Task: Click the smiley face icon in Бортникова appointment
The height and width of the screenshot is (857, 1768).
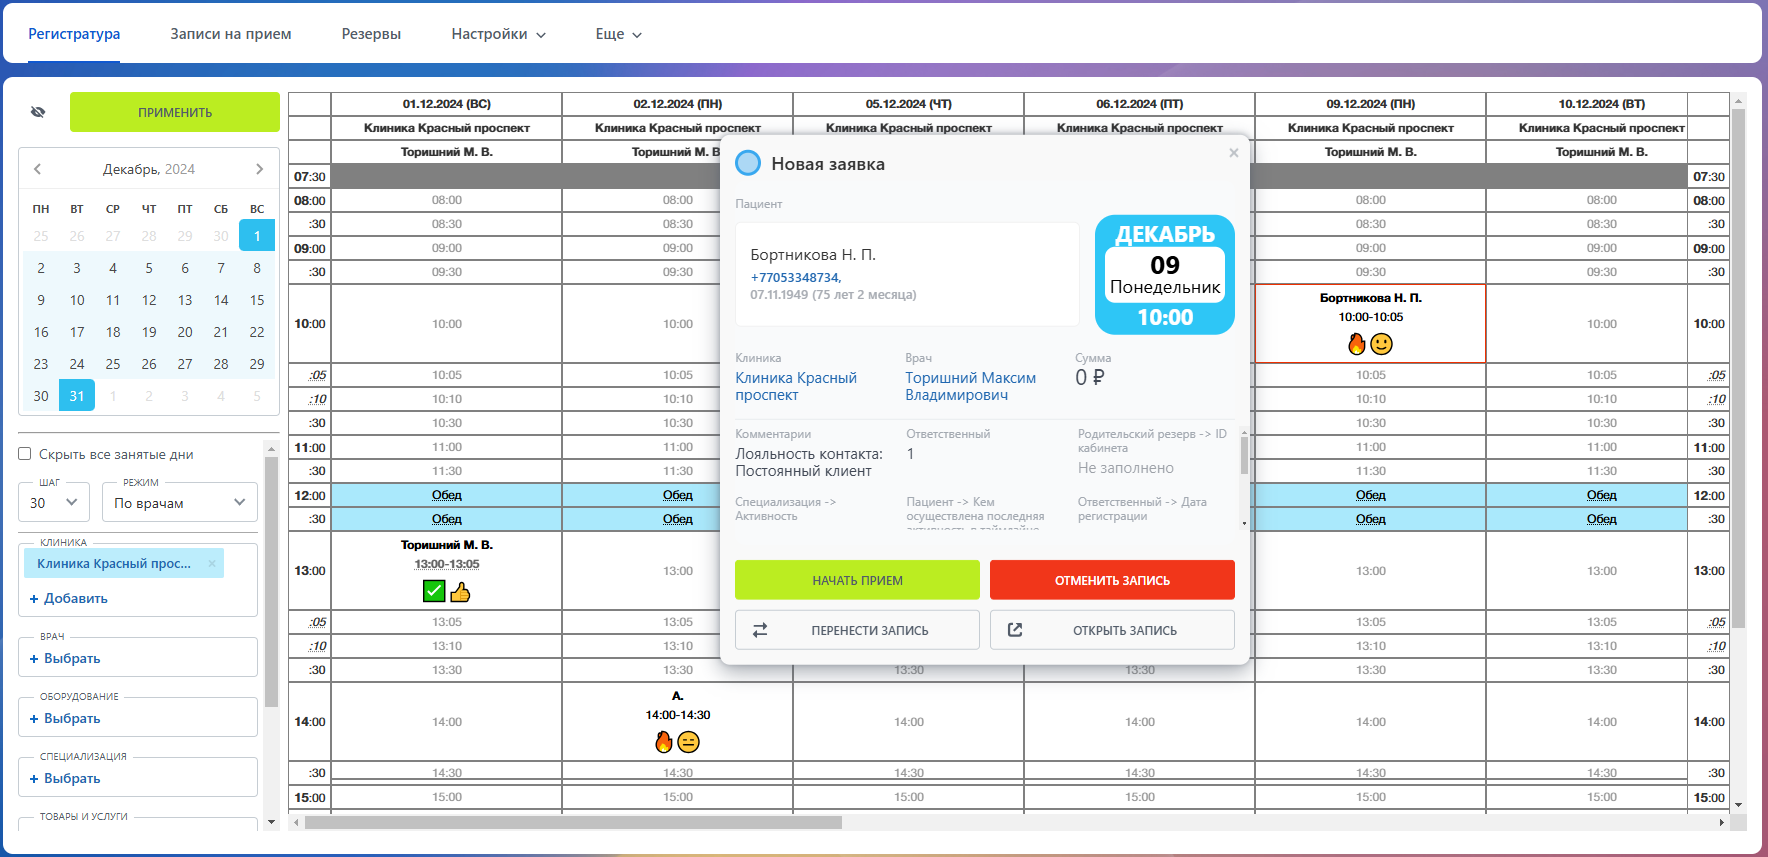Action: (x=1382, y=344)
